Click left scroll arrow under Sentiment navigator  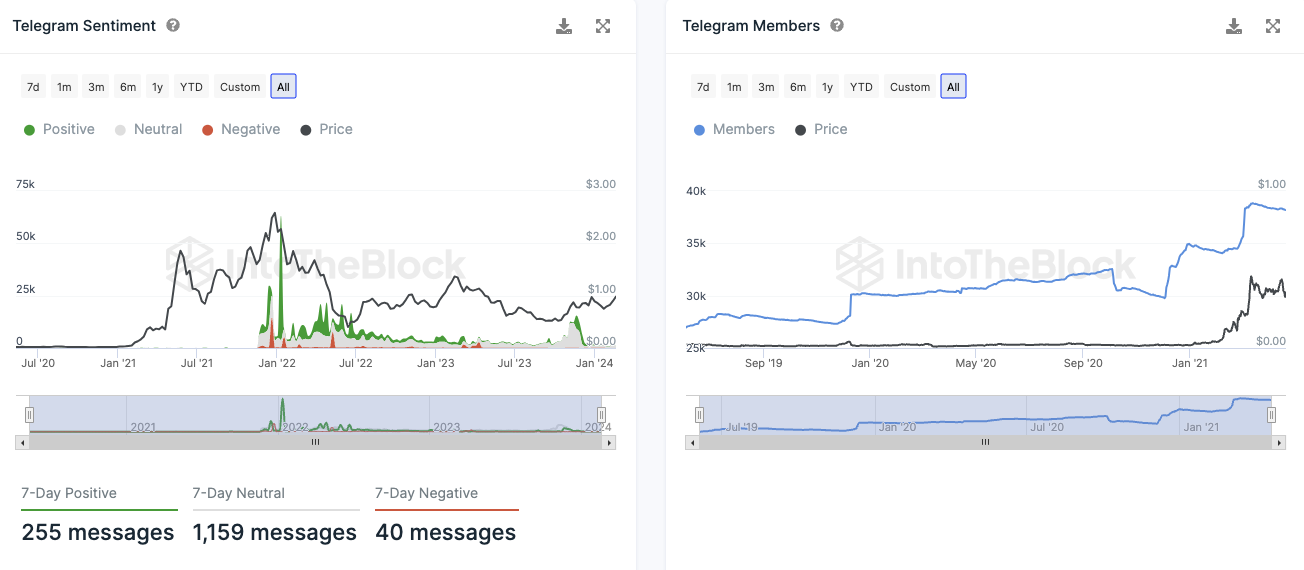(x=22, y=441)
